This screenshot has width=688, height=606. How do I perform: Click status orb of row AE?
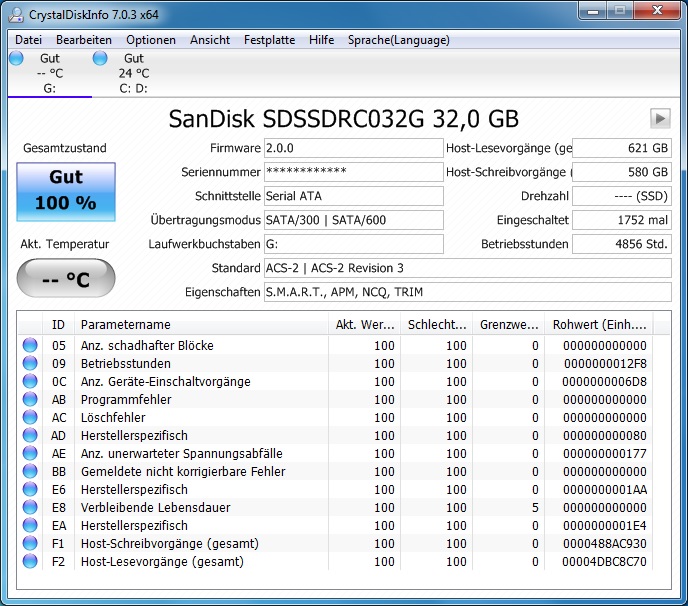coord(30,453)
